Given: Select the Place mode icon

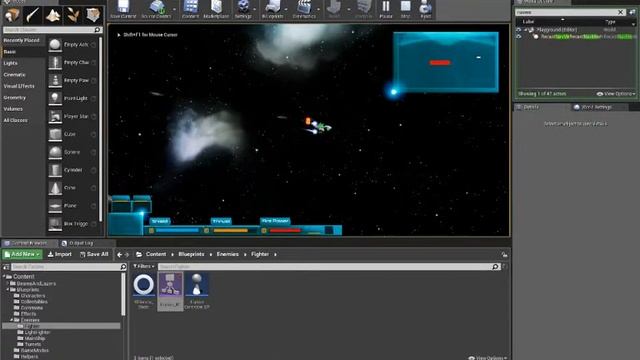Looking at the screenshot, I should point(12,15).
